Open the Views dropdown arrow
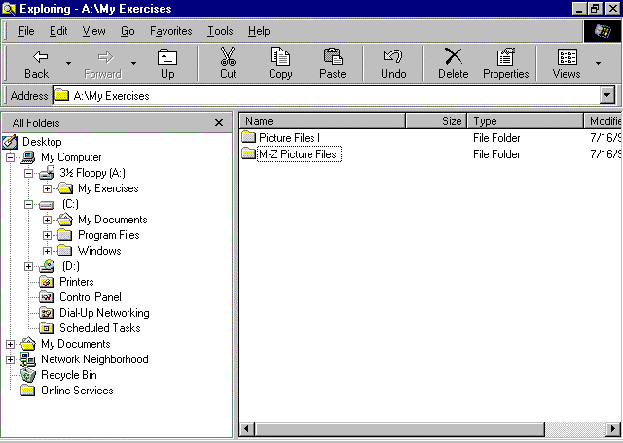Image resolution: width=623 pixels, height=443 pixels. coord(598,63)
